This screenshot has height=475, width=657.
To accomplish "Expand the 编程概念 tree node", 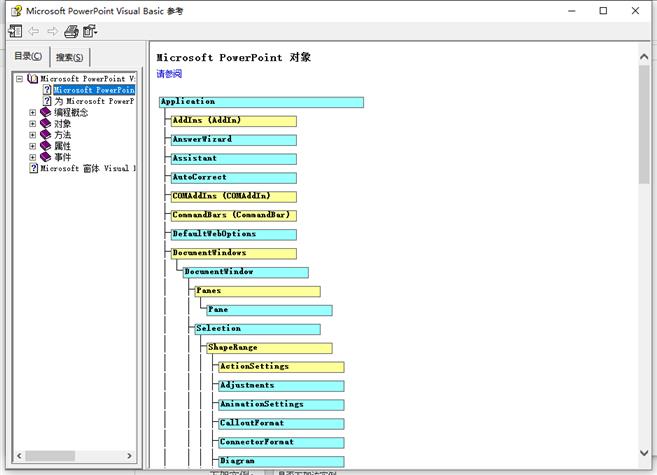I will [x=32, y=112].
